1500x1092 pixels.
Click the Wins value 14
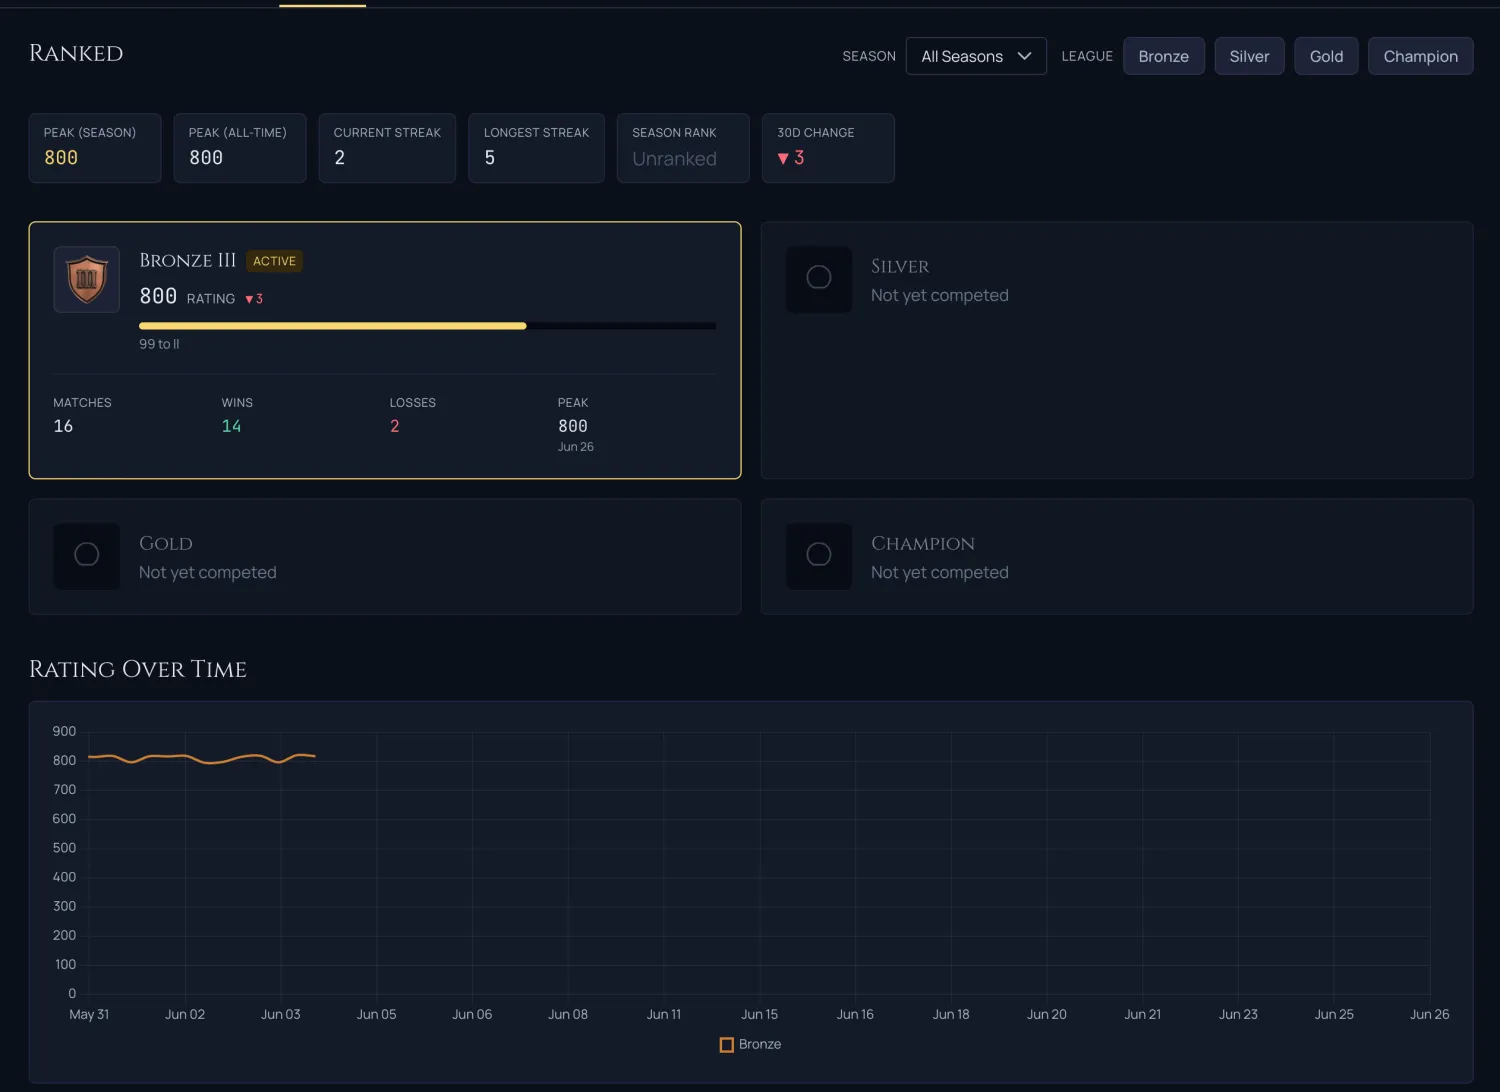coord(231,426)
